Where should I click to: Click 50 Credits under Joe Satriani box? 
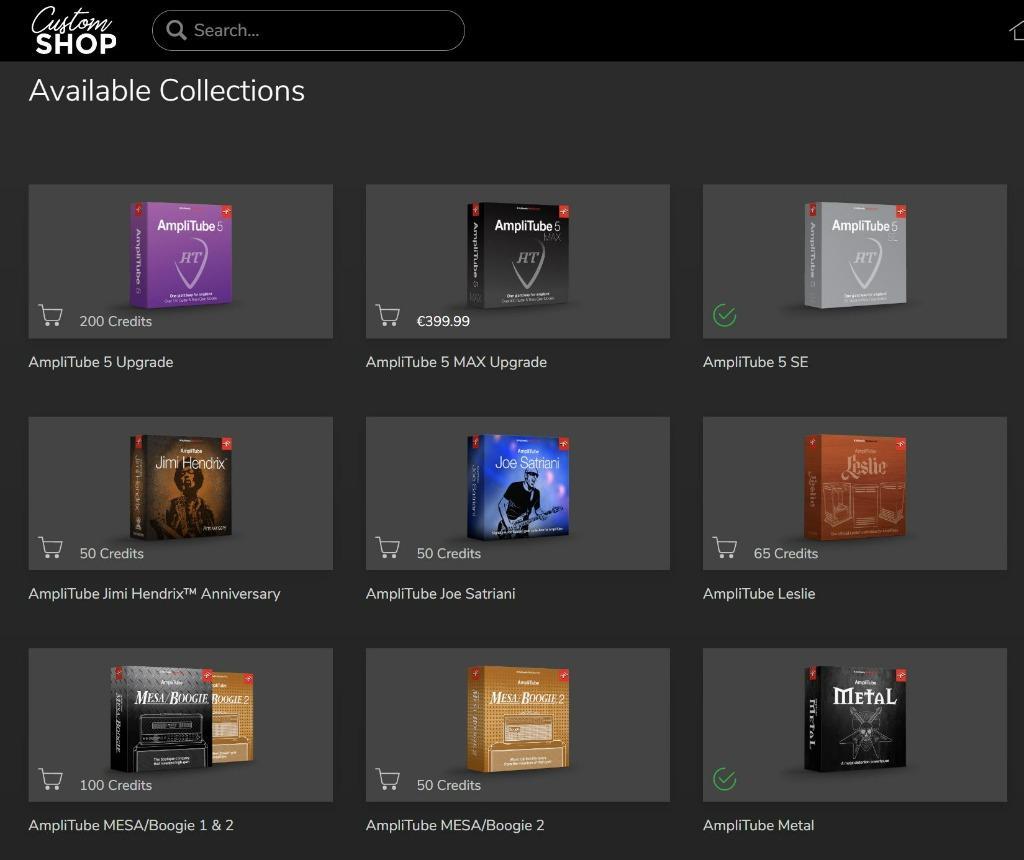[449, 553]
